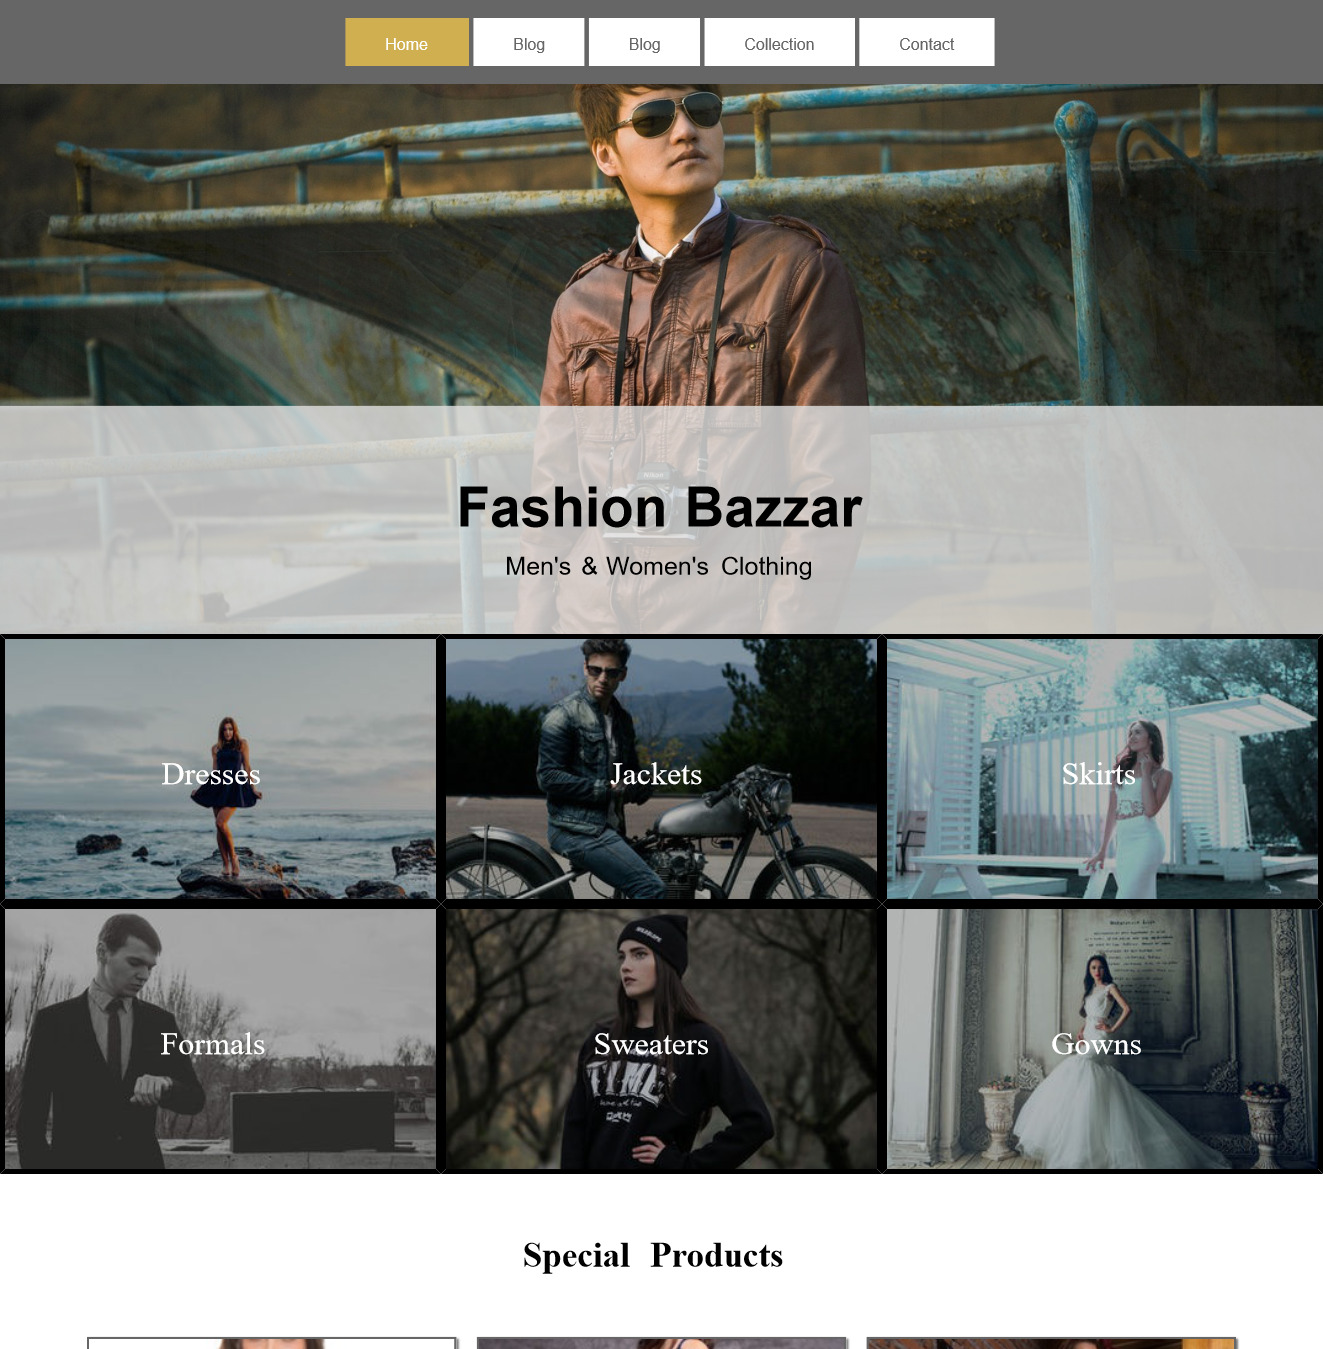Click the Men's & Women's Clothing subtitle
Image resolution: width=1323 pixels, height=1349 pixels.
click(x=659, y=566)
